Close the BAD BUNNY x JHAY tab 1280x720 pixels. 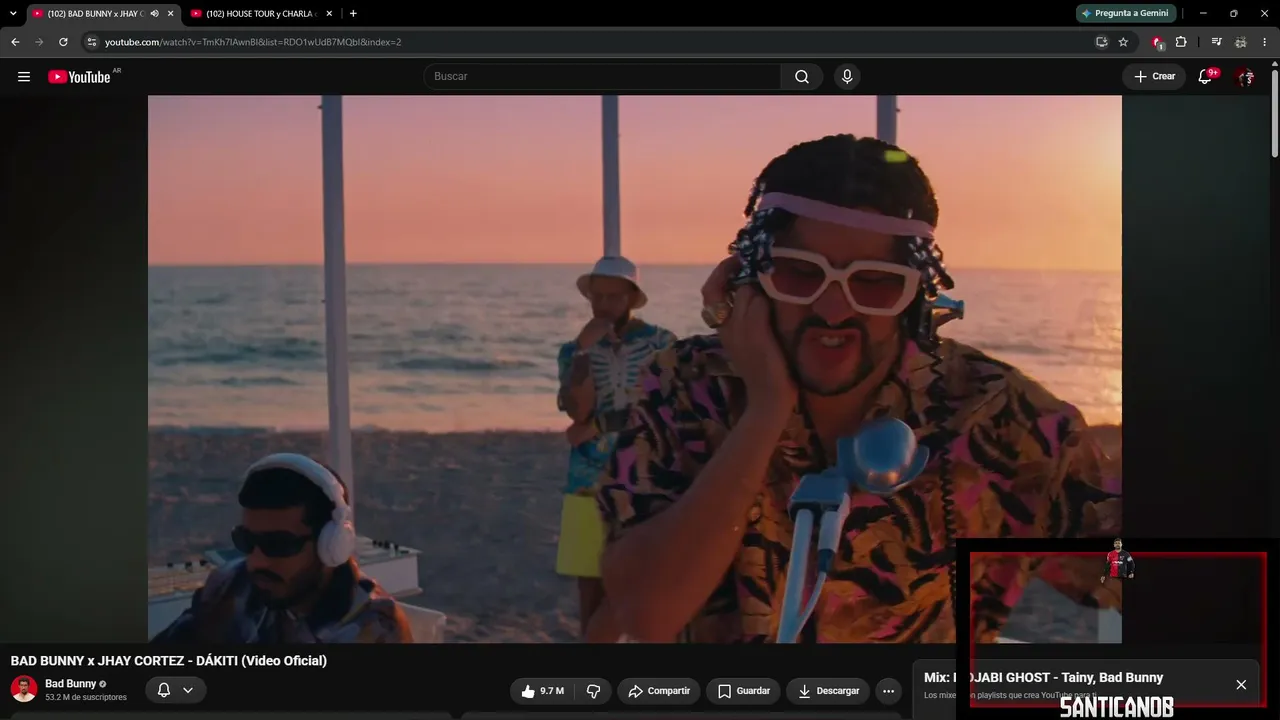(x=170, y=14)
